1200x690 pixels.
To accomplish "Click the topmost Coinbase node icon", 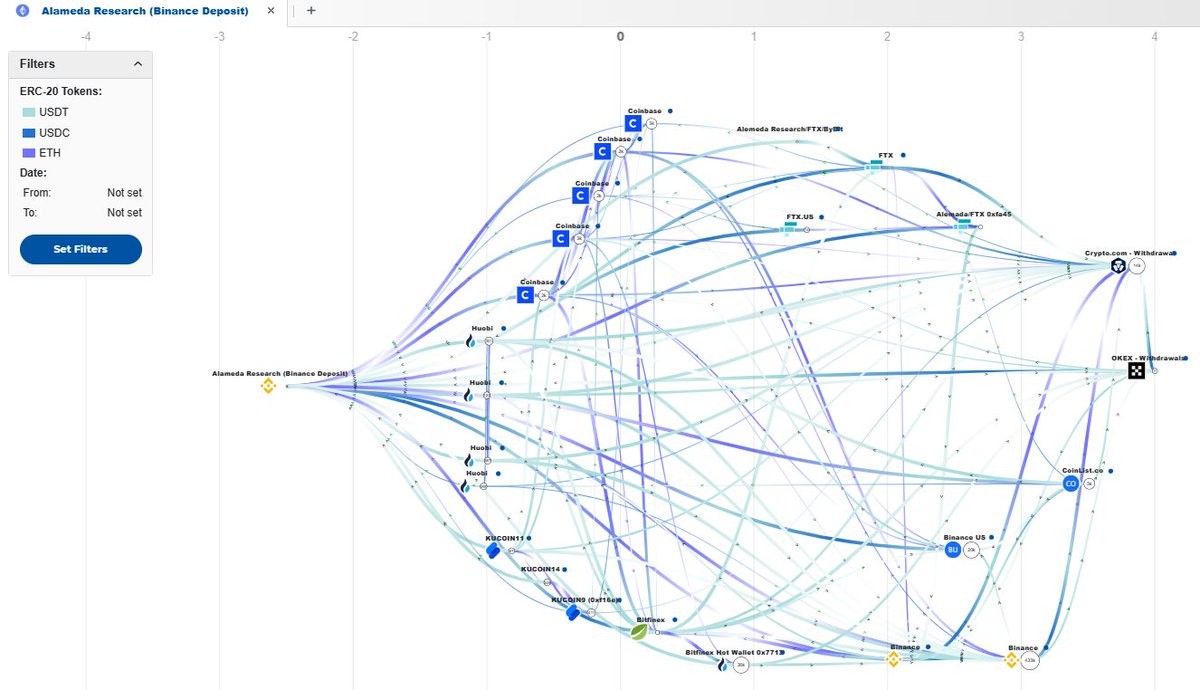I will (632, 123).
